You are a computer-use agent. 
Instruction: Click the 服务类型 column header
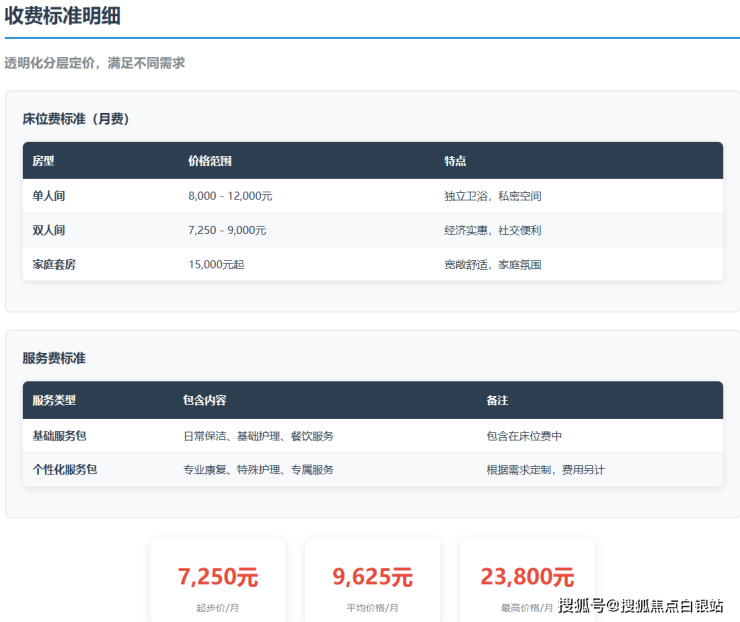[54, 400]
